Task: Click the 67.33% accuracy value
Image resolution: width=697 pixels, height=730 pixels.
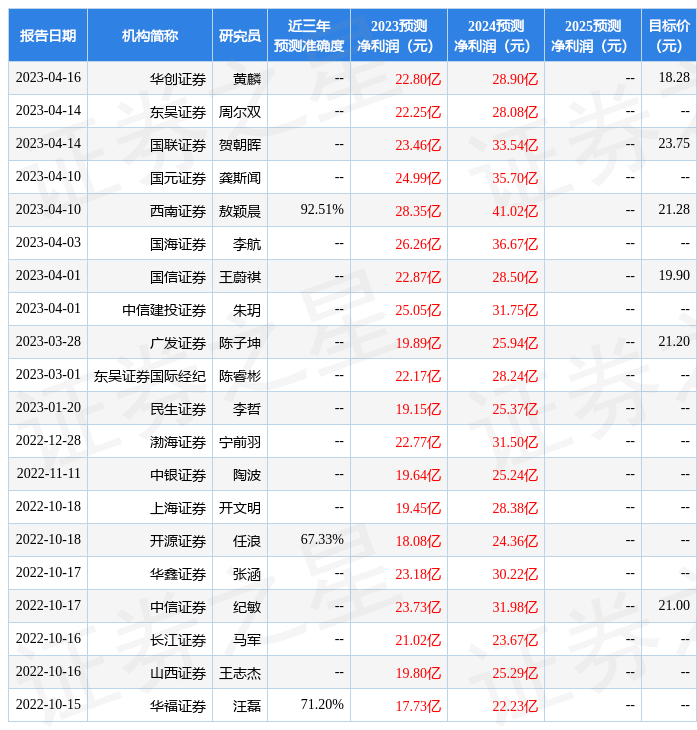Action: 322,540
